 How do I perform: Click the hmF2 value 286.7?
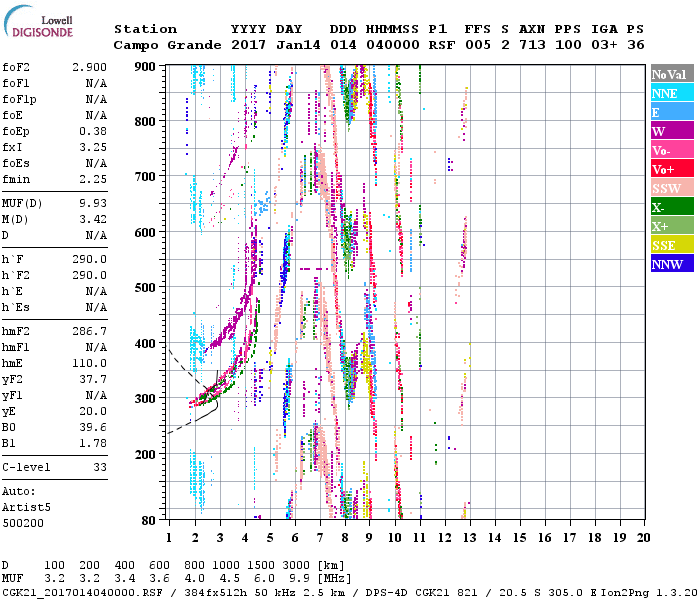point(89,331)
